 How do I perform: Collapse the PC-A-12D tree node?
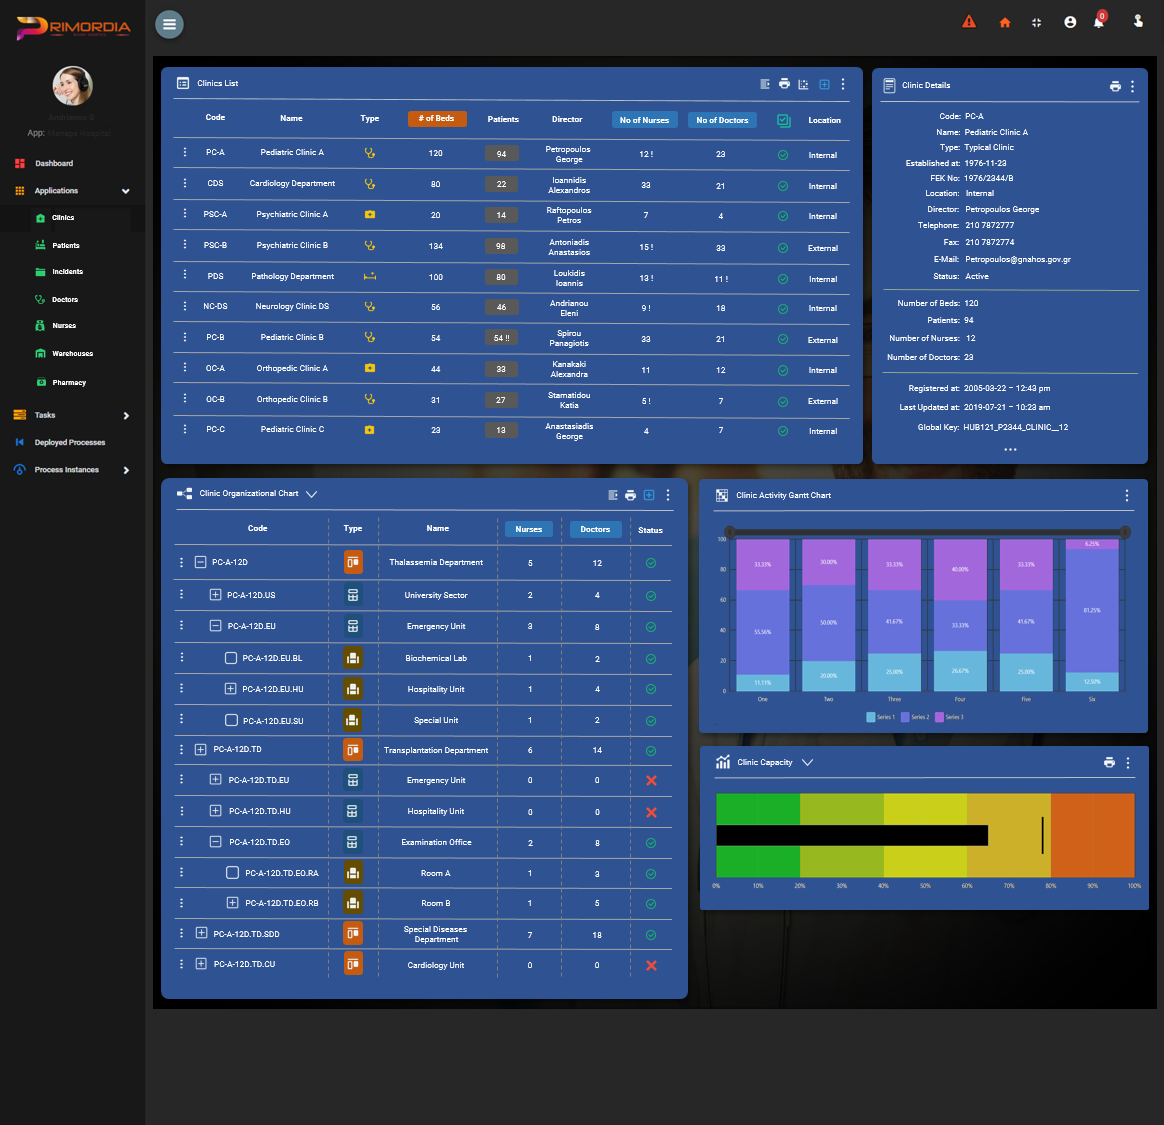(x=200, y=563)
